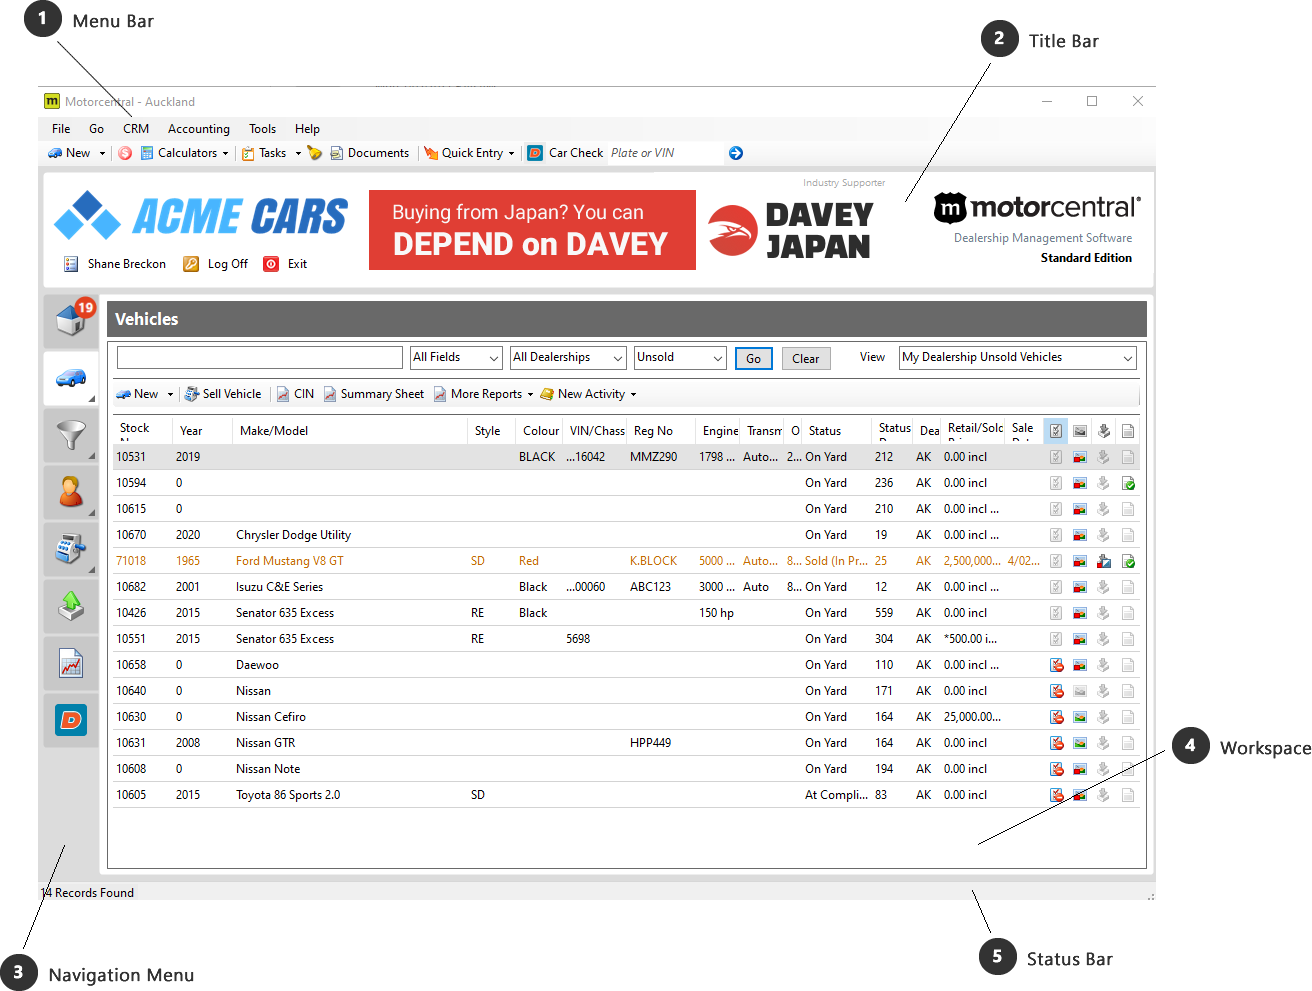Click the document column header icon
1312x991 pixels.
(1128, 431)
